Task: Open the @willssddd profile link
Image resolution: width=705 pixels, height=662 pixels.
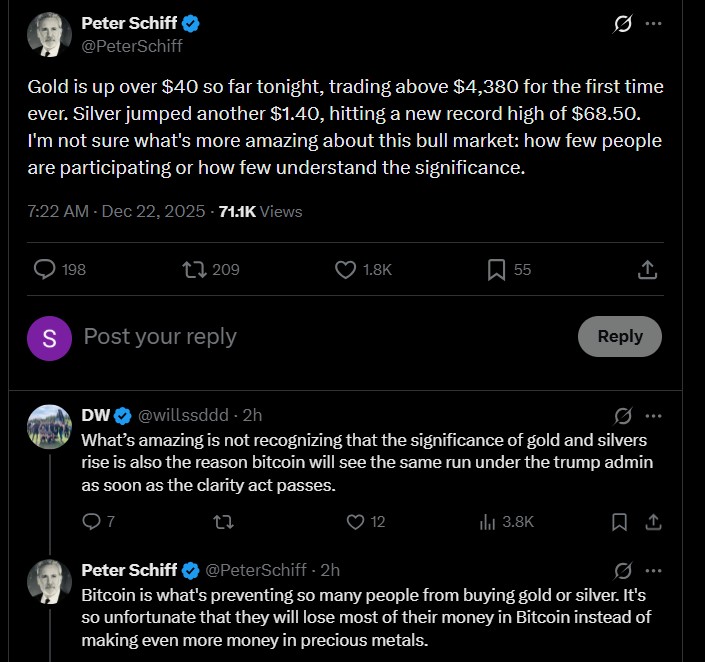Action: (184, 415)
